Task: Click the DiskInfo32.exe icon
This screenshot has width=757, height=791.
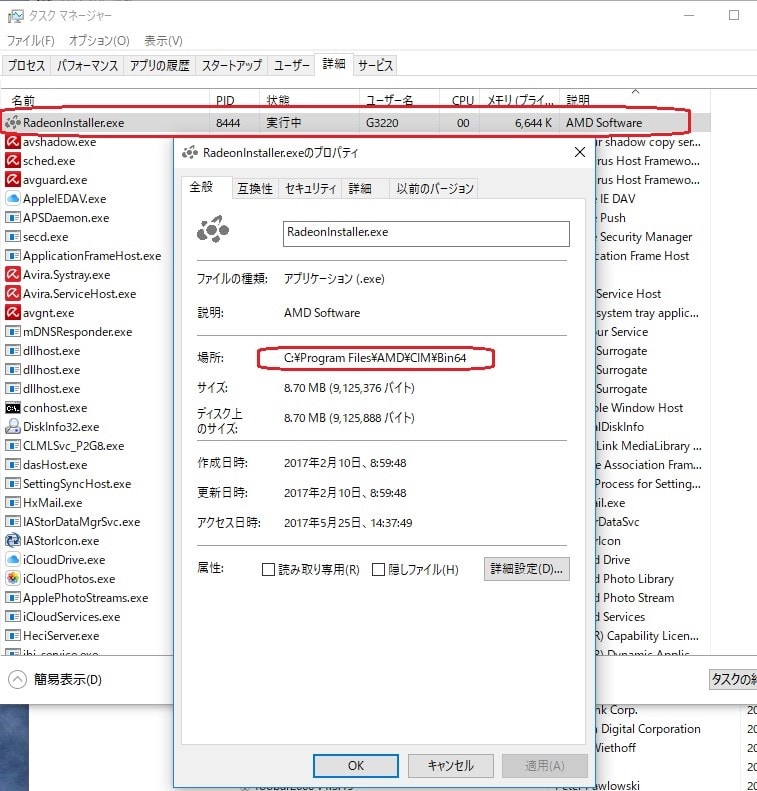Action: [x=13, y=427]
